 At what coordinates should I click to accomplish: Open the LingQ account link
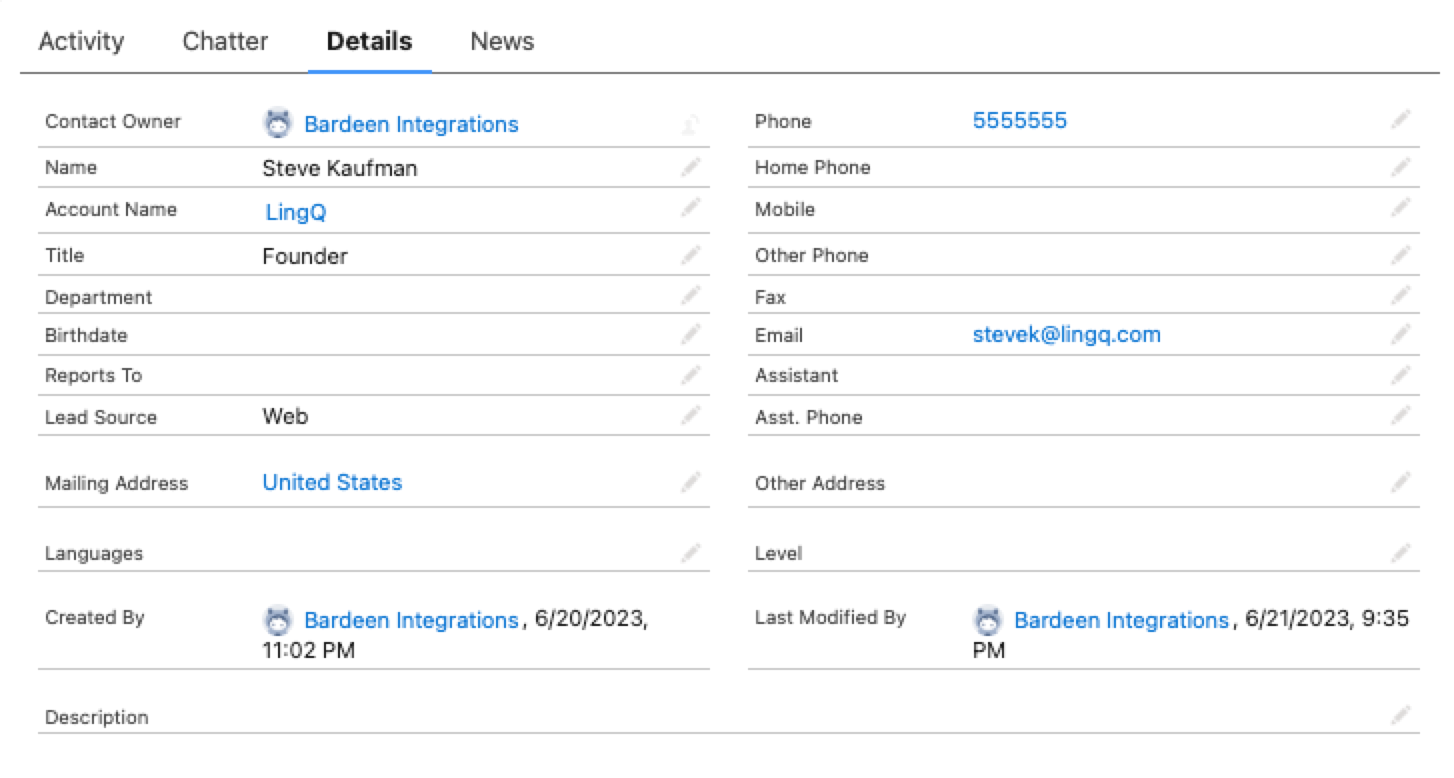tap(296, 212)
